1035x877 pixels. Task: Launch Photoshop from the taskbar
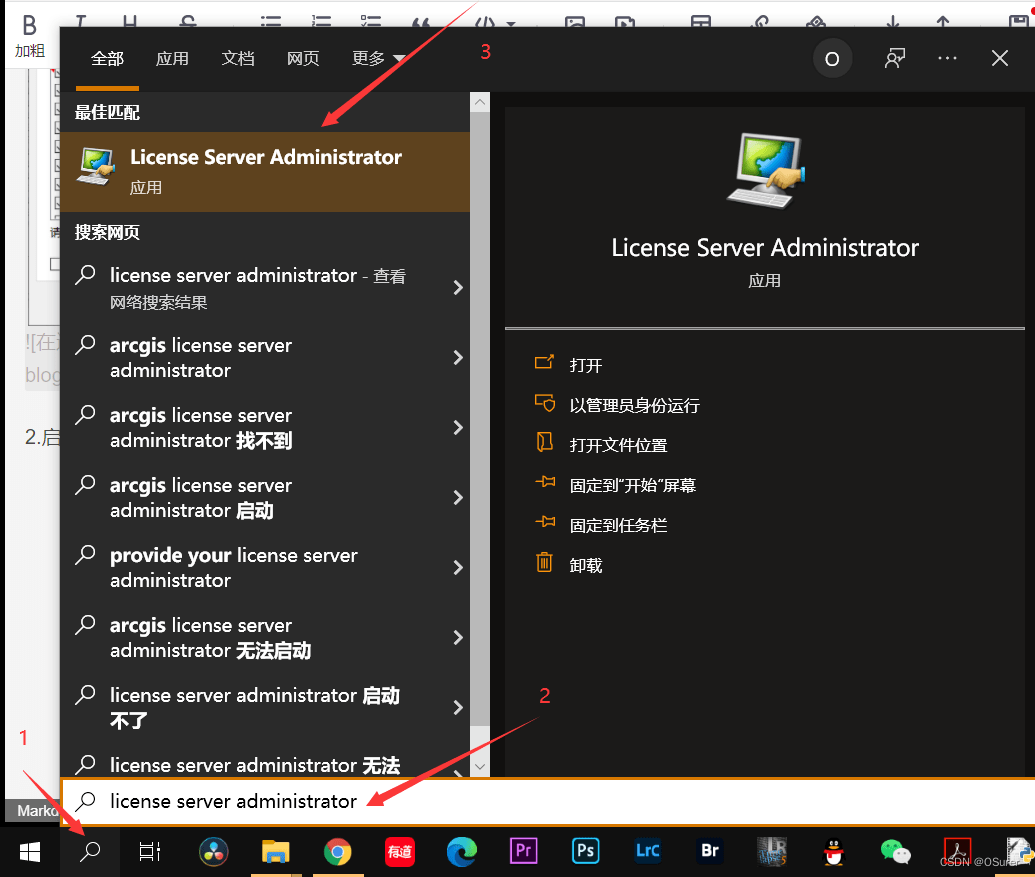pos(585,851)
